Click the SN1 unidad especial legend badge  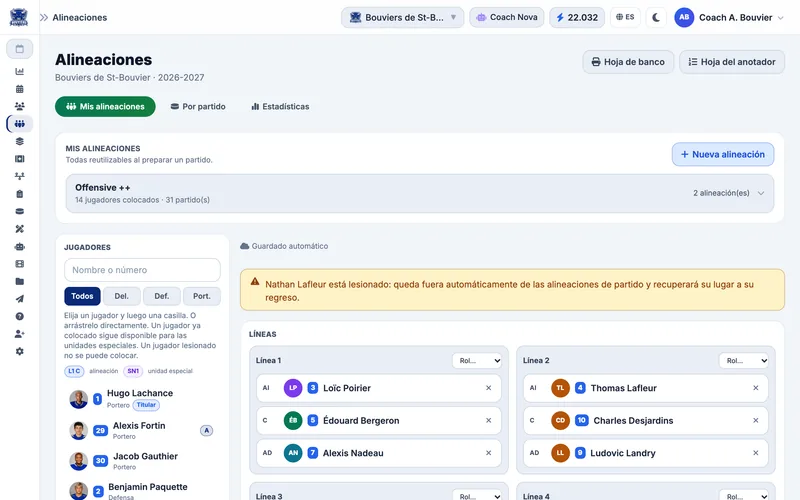(x=133, y=371)
